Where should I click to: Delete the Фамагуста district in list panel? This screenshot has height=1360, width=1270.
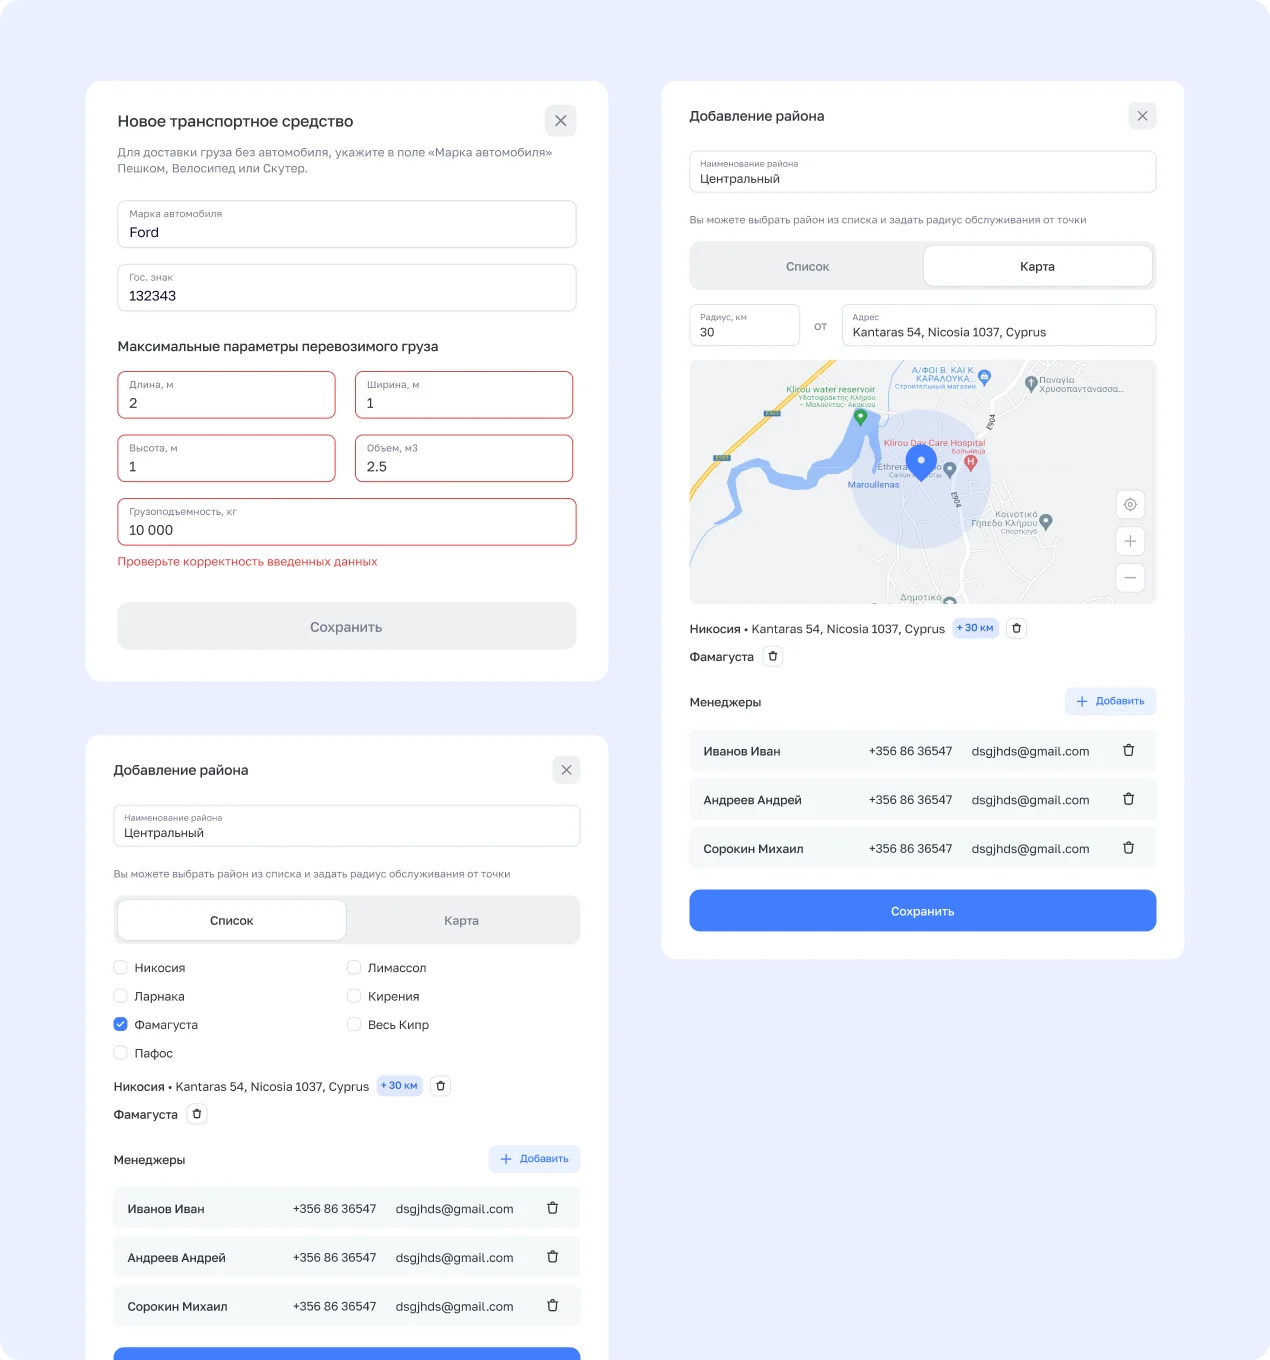click(x=197, y=1114)
